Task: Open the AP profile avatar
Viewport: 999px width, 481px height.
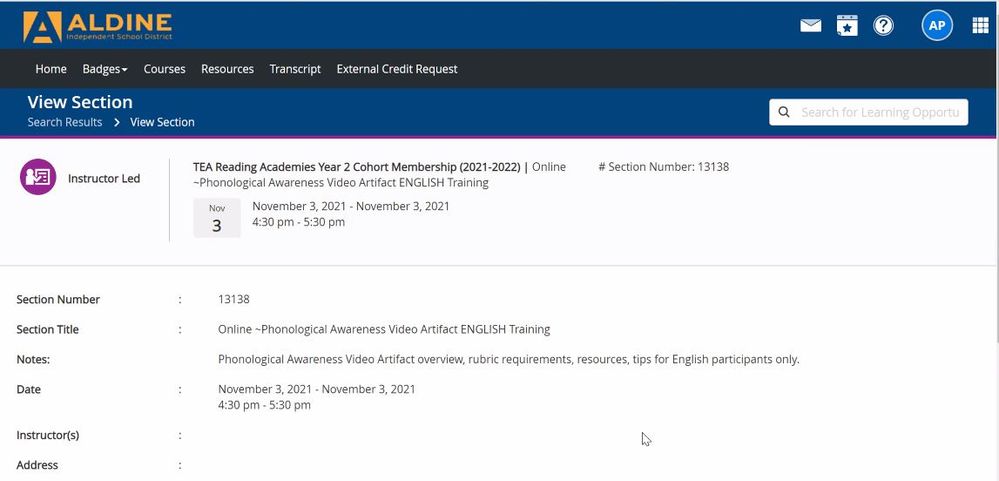Action: pos(937,26)
